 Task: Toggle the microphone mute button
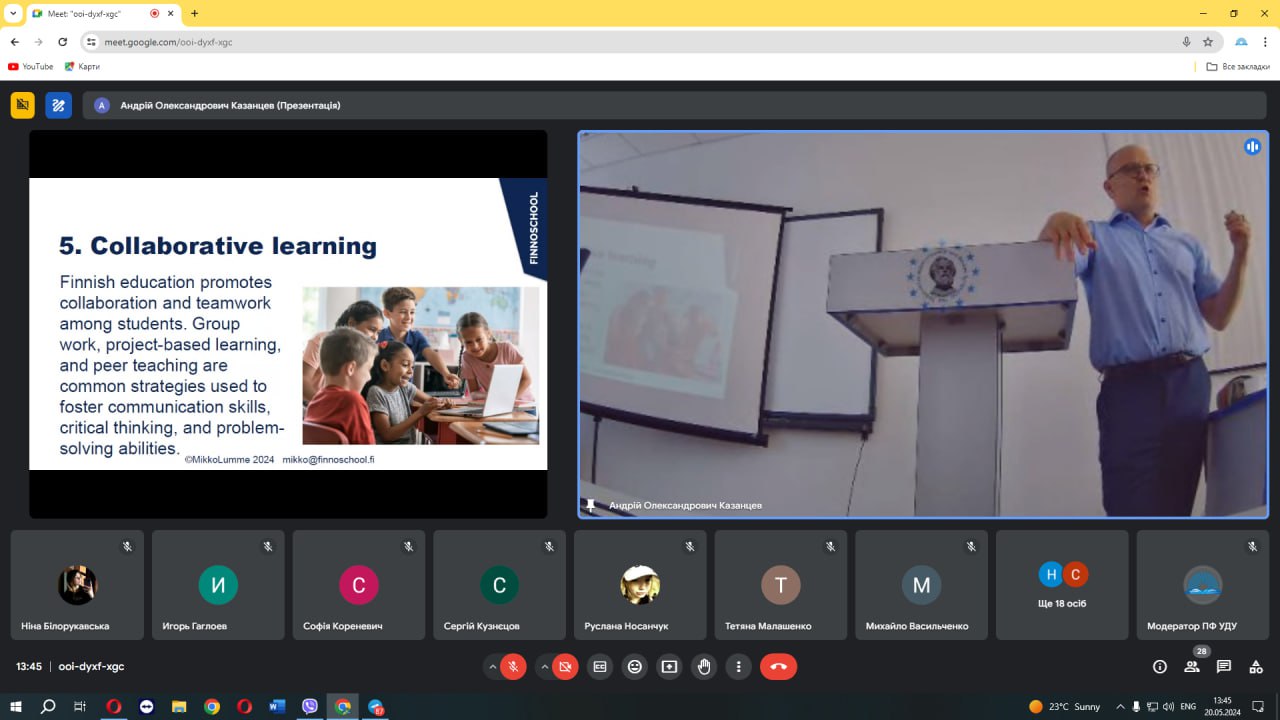pyautogui.click(x=513, y=666)
